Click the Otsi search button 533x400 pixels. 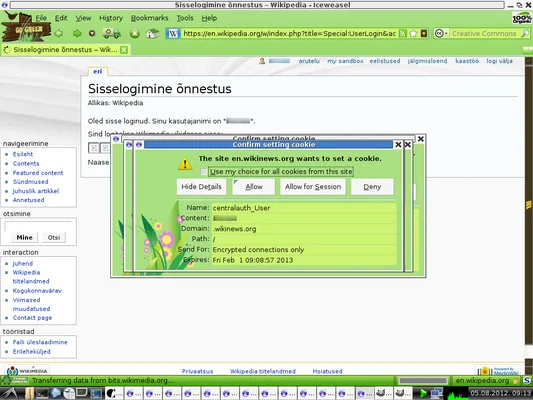[x=54, y=238]
